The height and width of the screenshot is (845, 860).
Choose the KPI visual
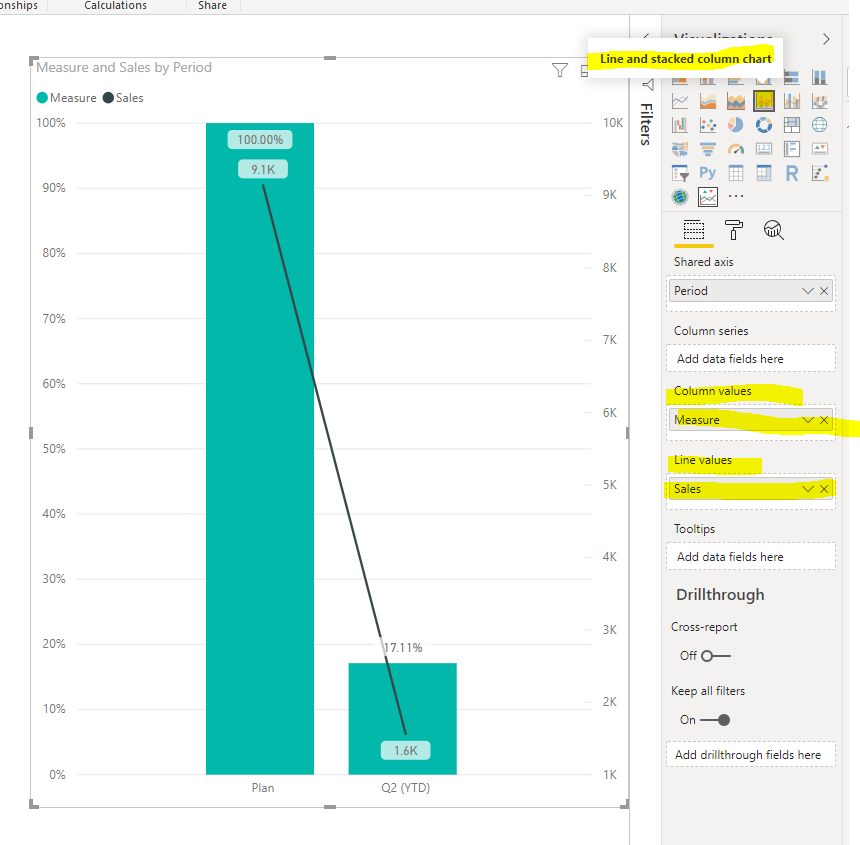(x=819, y=149)
